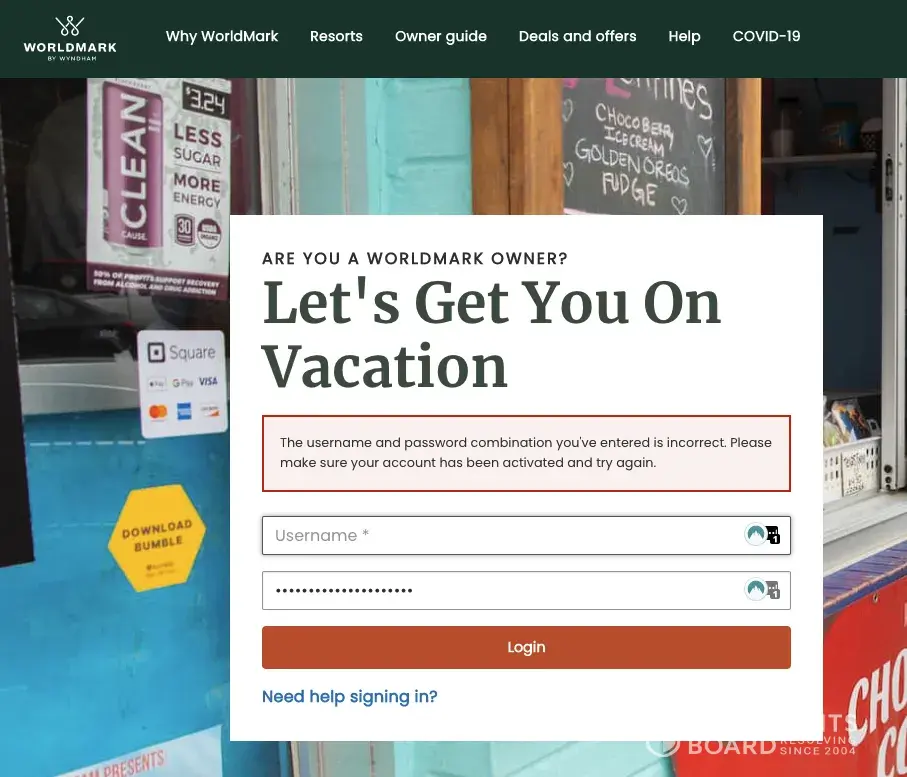Open Deals and offers in navigation
This screenshot has width=907, height=777.
(x=577, y=36)
